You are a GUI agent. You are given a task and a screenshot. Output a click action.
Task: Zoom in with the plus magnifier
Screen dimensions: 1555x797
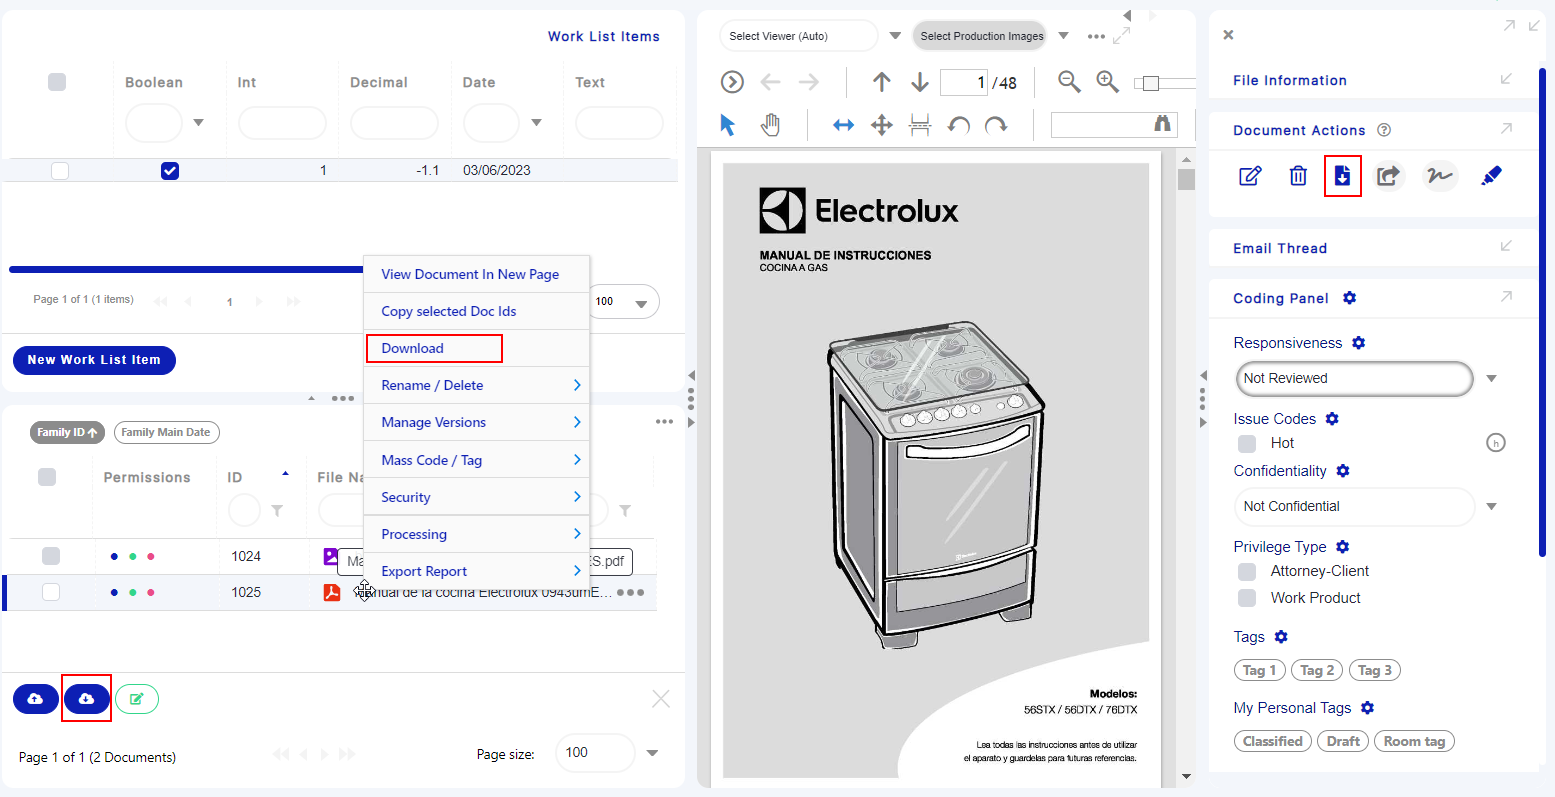pyautogui.click(x=1107, y=82)
